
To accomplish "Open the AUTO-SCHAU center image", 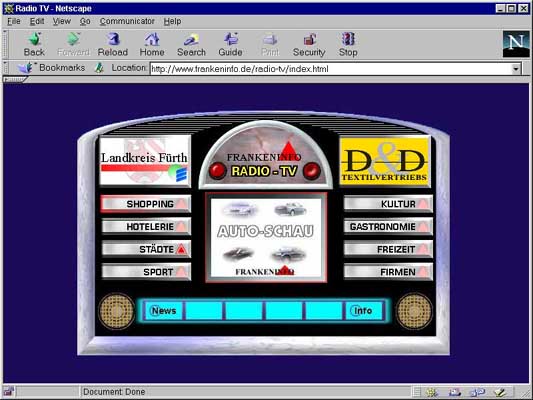I will point(266,237).
